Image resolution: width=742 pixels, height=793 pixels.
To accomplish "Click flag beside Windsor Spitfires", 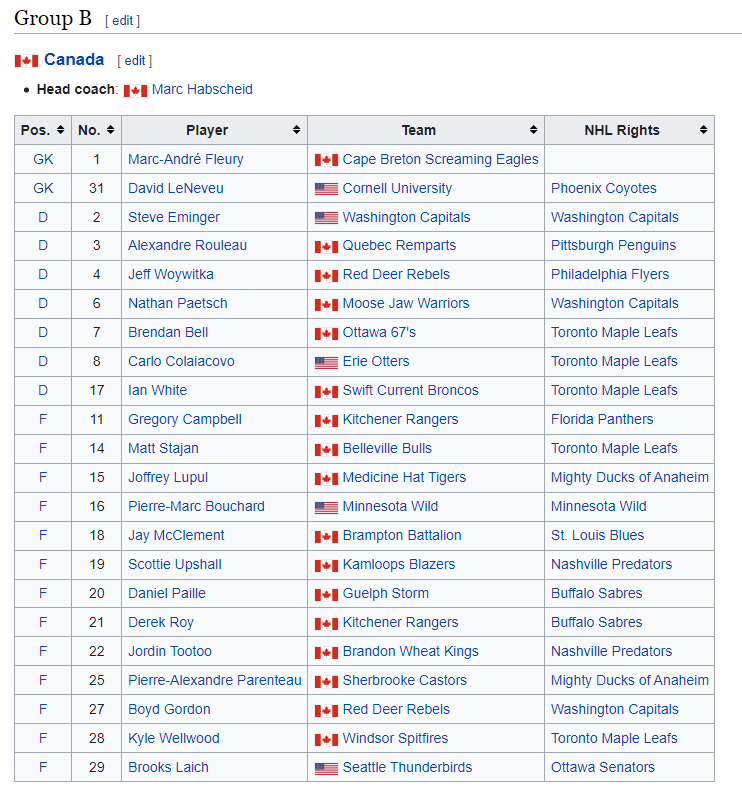I will 326,740.
